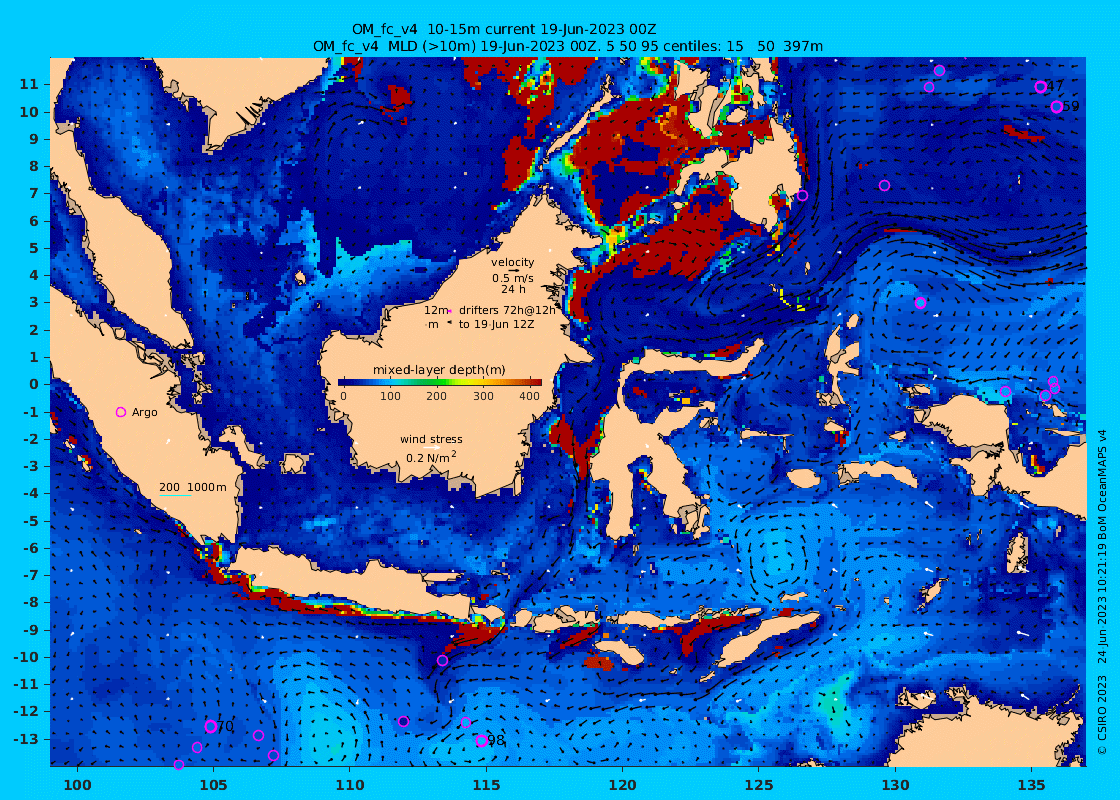This screenshot has height=800, width=1120.
Task: Click the Argo float near 0.3°S 134°E
Action: (1006, 391)
